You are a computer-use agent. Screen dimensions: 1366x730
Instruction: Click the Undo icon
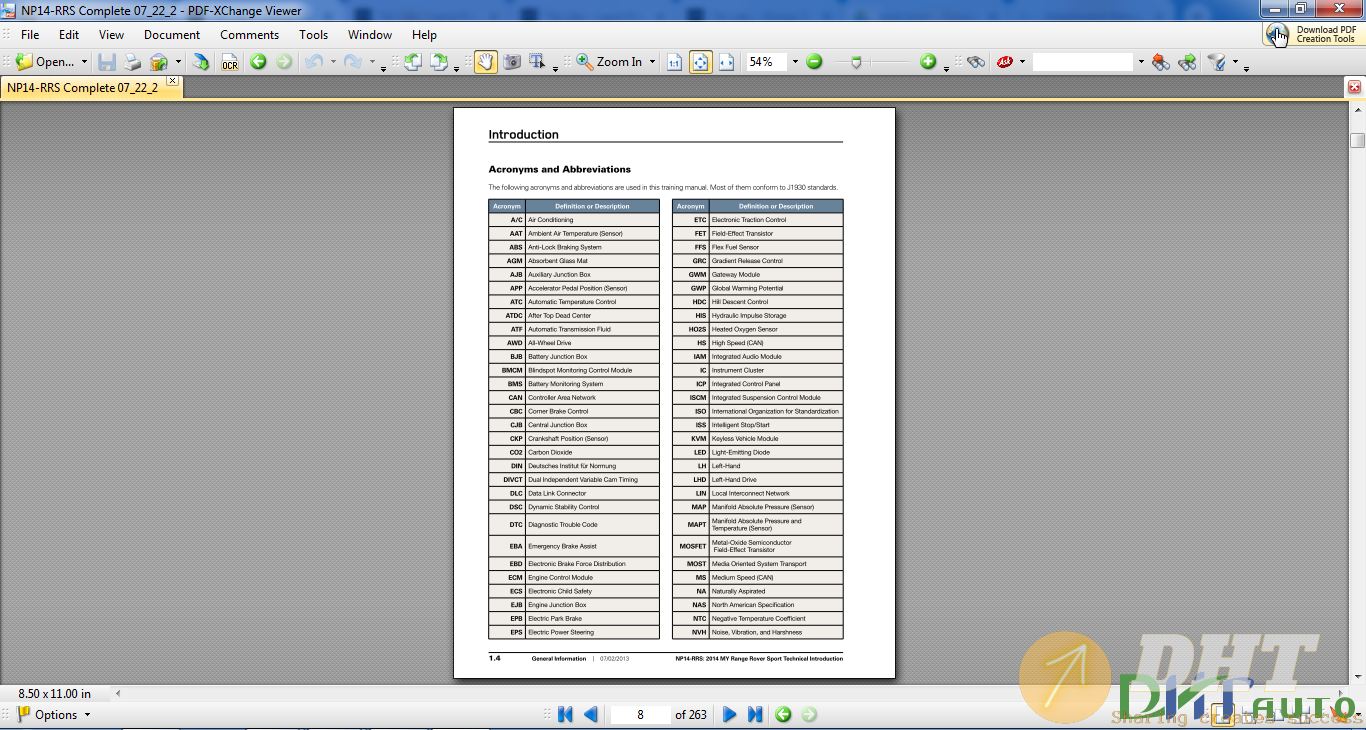pos(313,62)
